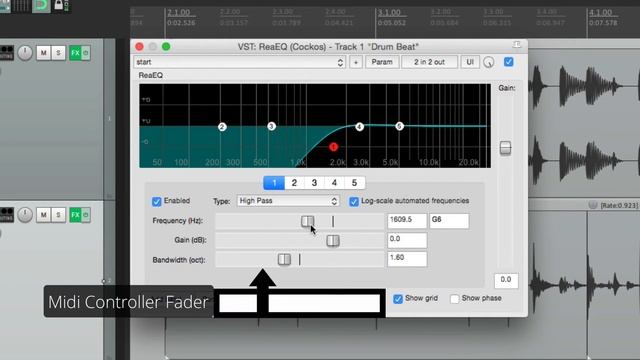Click the pin window icon in title bar
The width and height of the screenshot is (640, 360).
pyautogui.click(x=517, y=44)
